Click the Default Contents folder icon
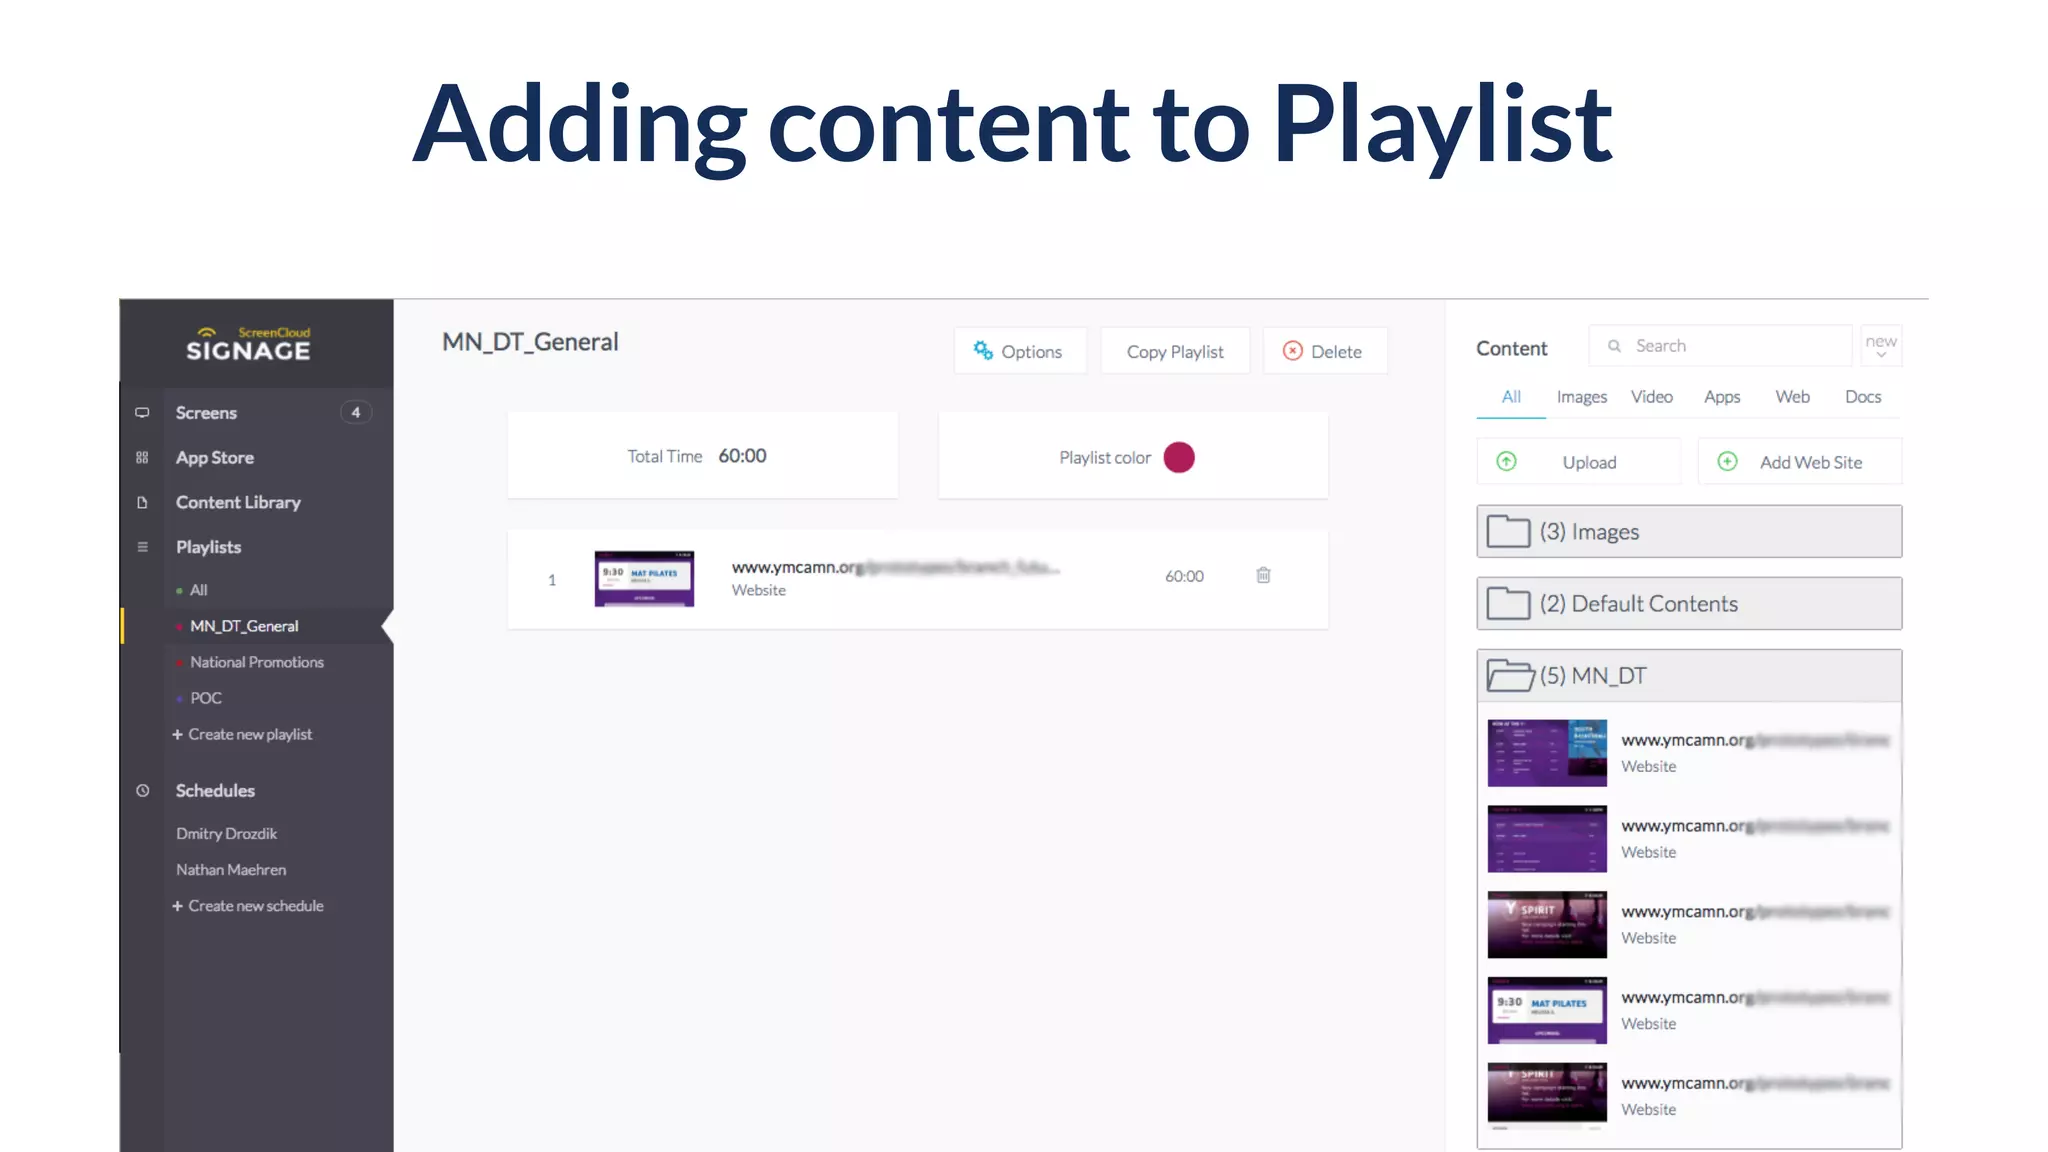 (x=1508, y=604)
